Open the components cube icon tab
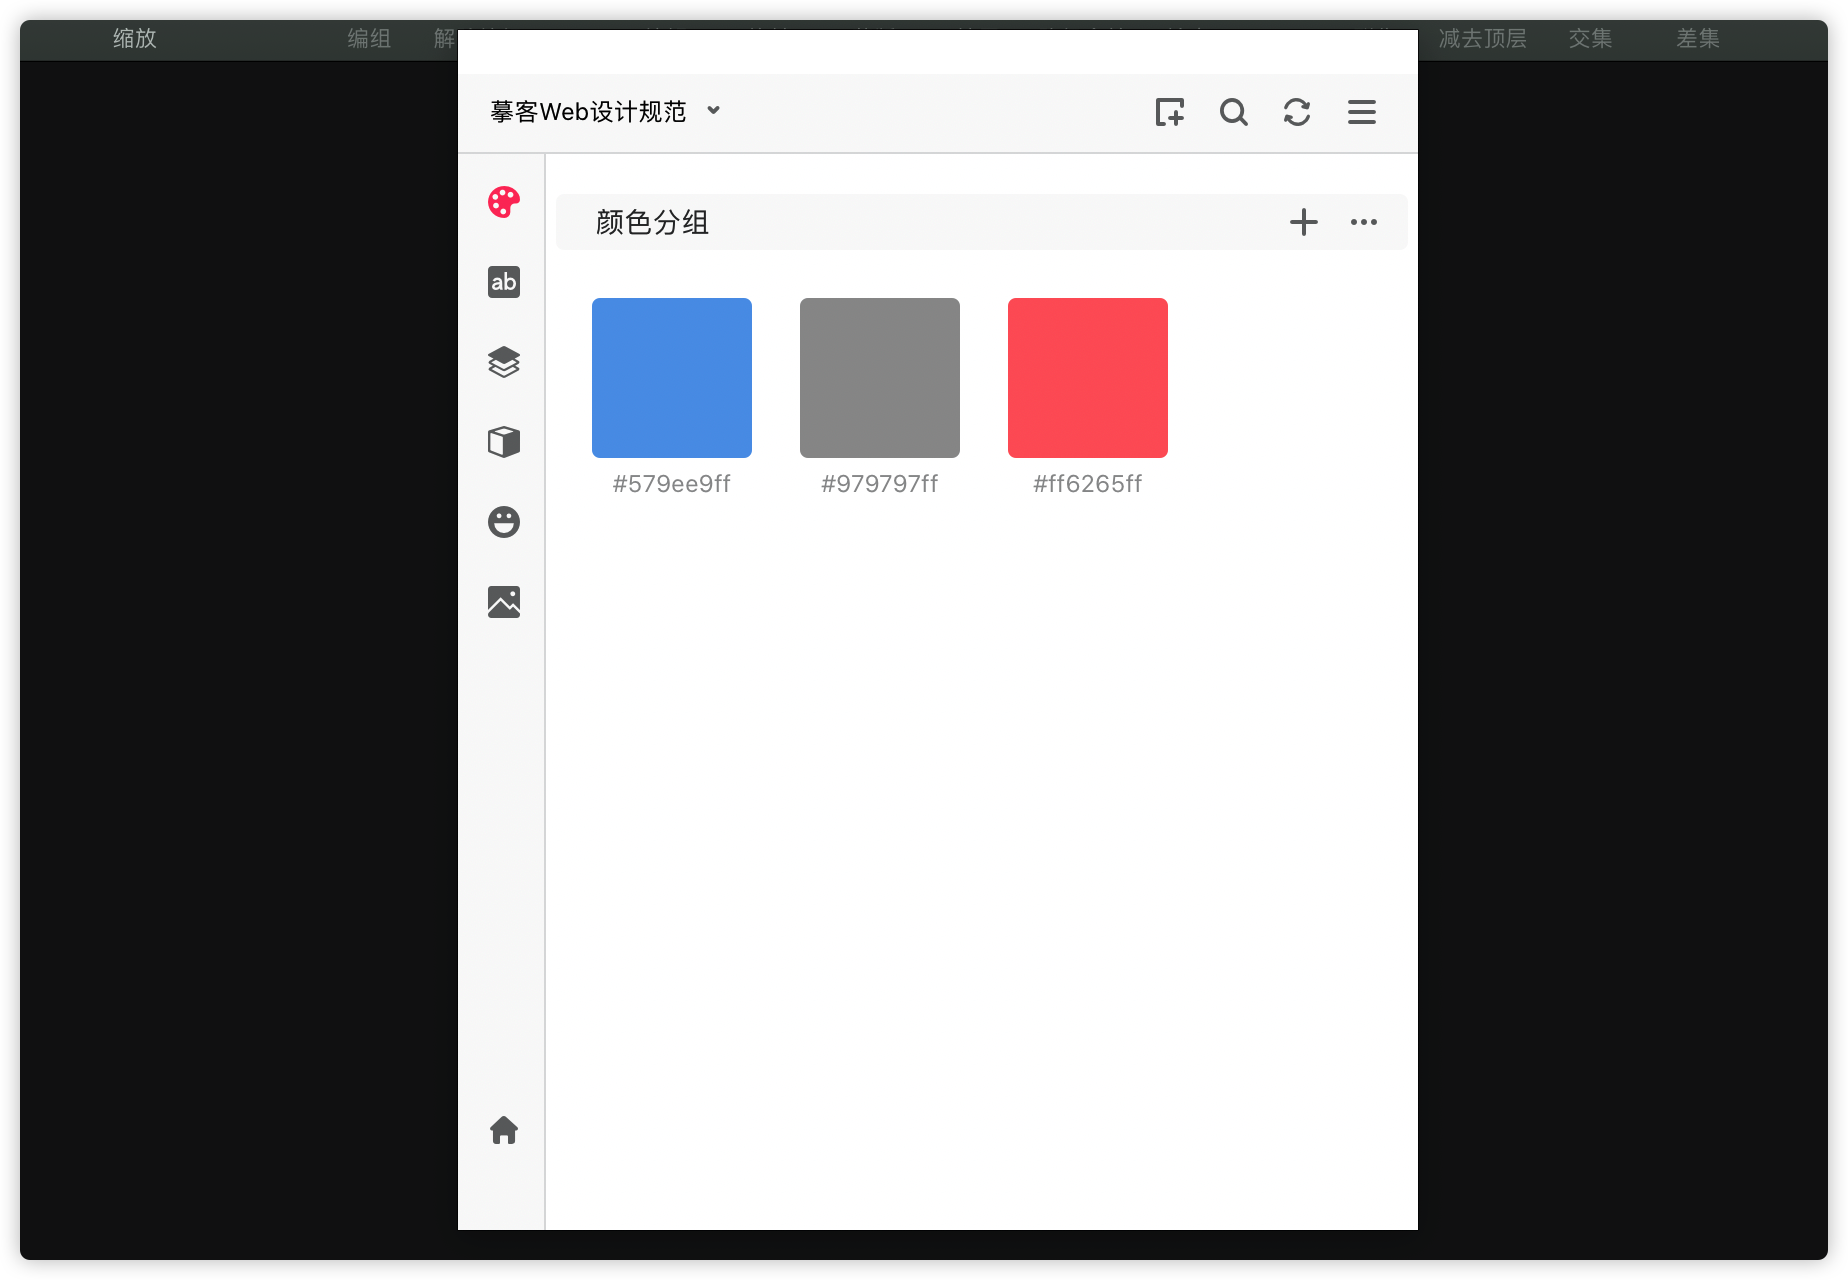This screenshot has height=1280, width=1848. tap(504, 442)
